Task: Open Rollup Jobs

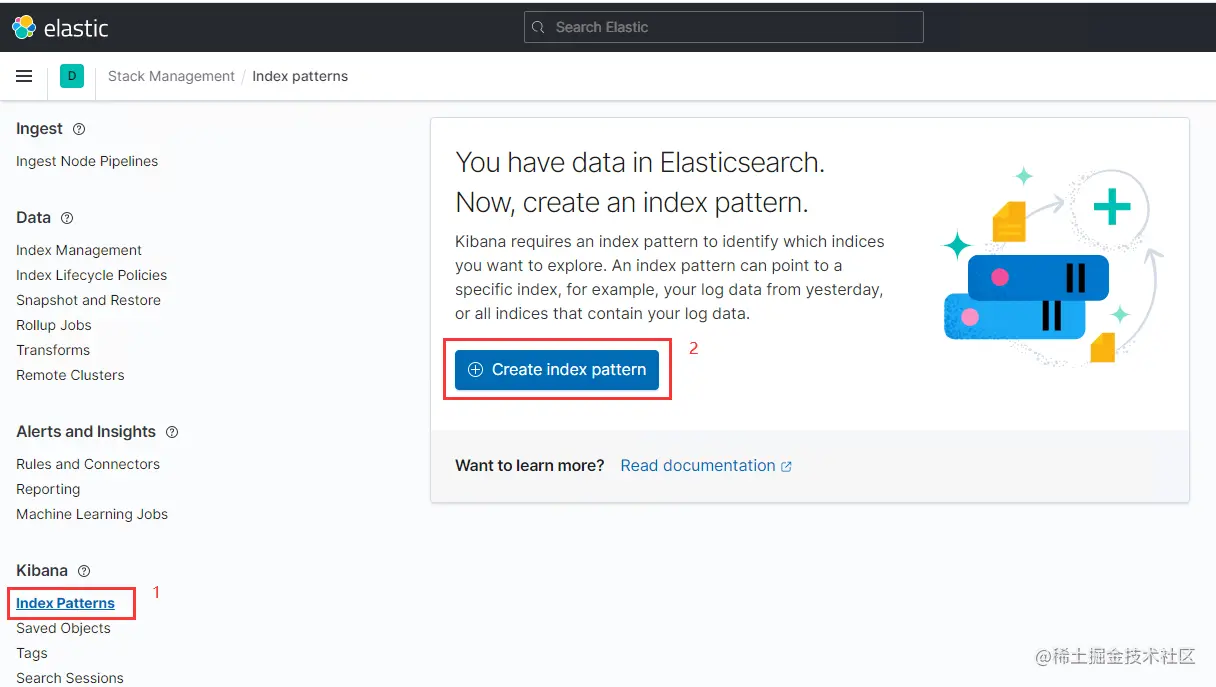Action: click(x=54, y=325)
